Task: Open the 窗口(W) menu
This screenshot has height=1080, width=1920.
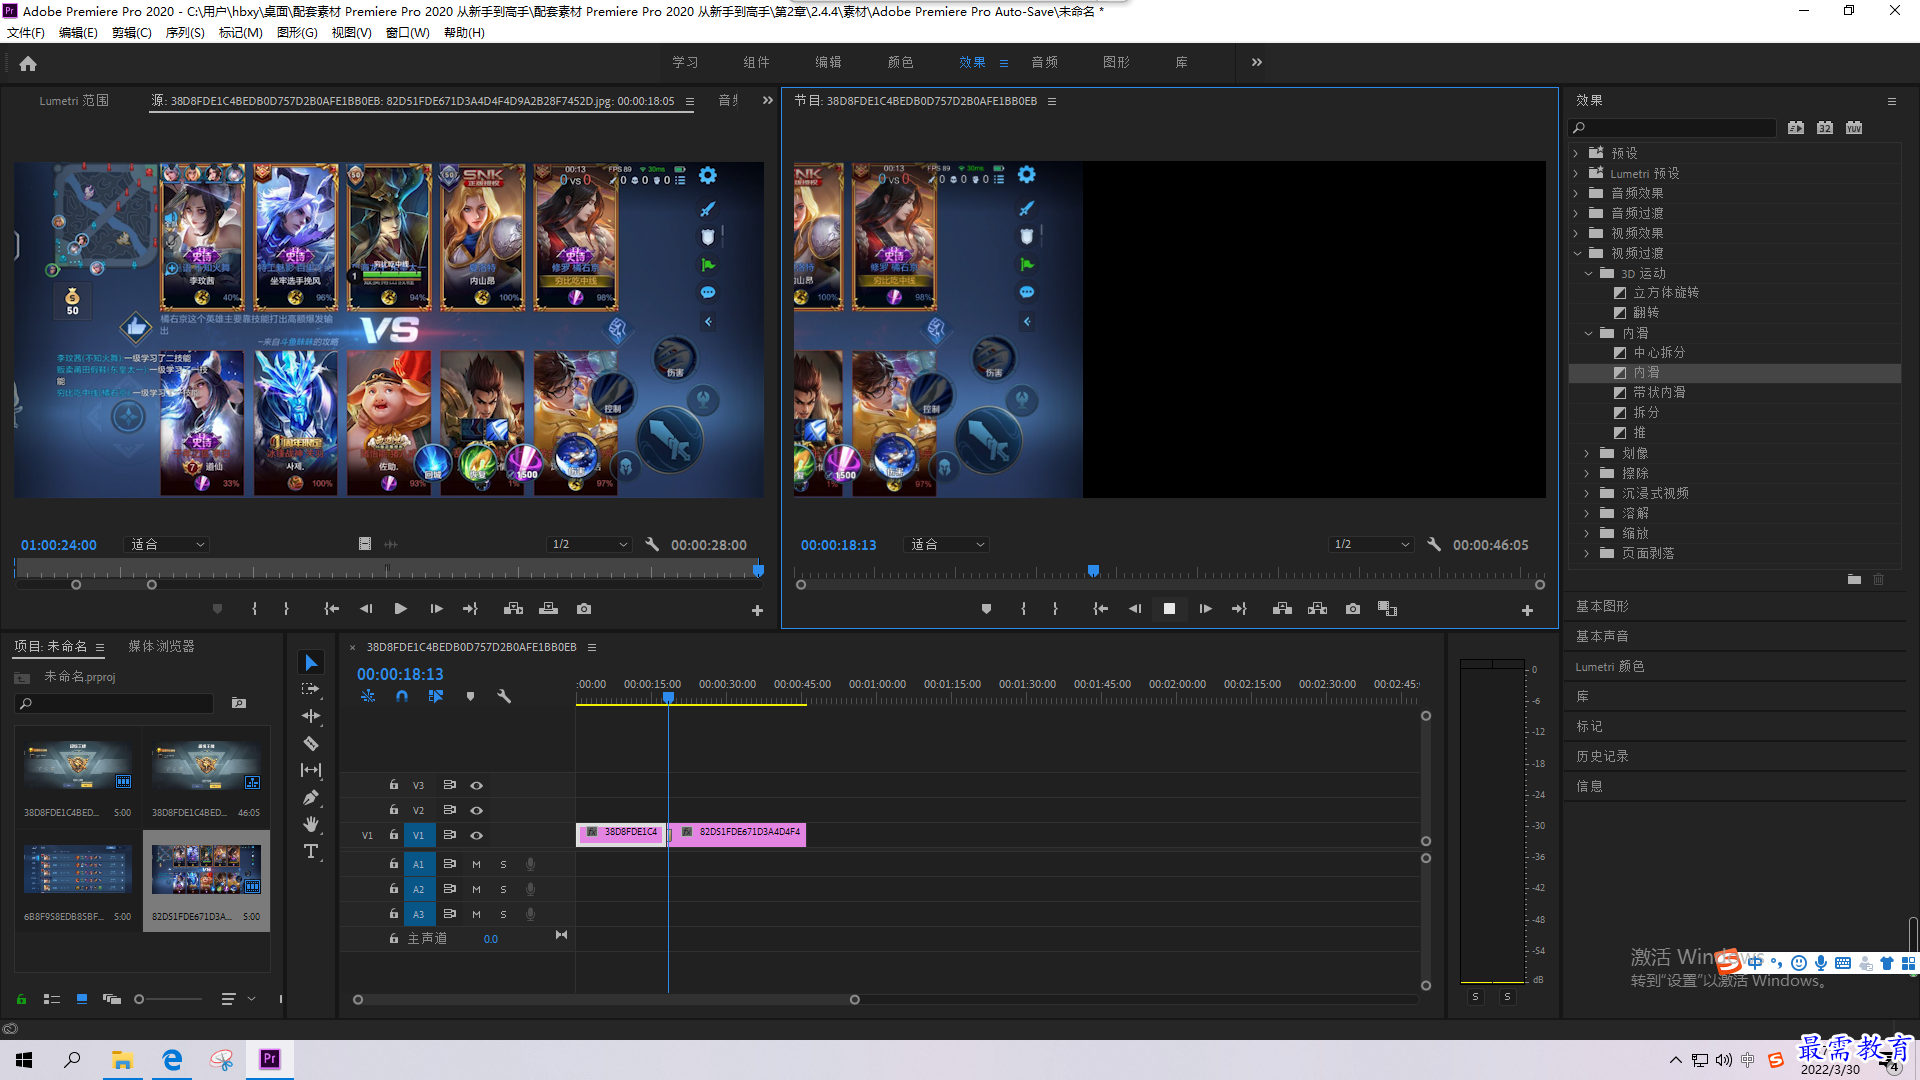Action: pos(408,33)
